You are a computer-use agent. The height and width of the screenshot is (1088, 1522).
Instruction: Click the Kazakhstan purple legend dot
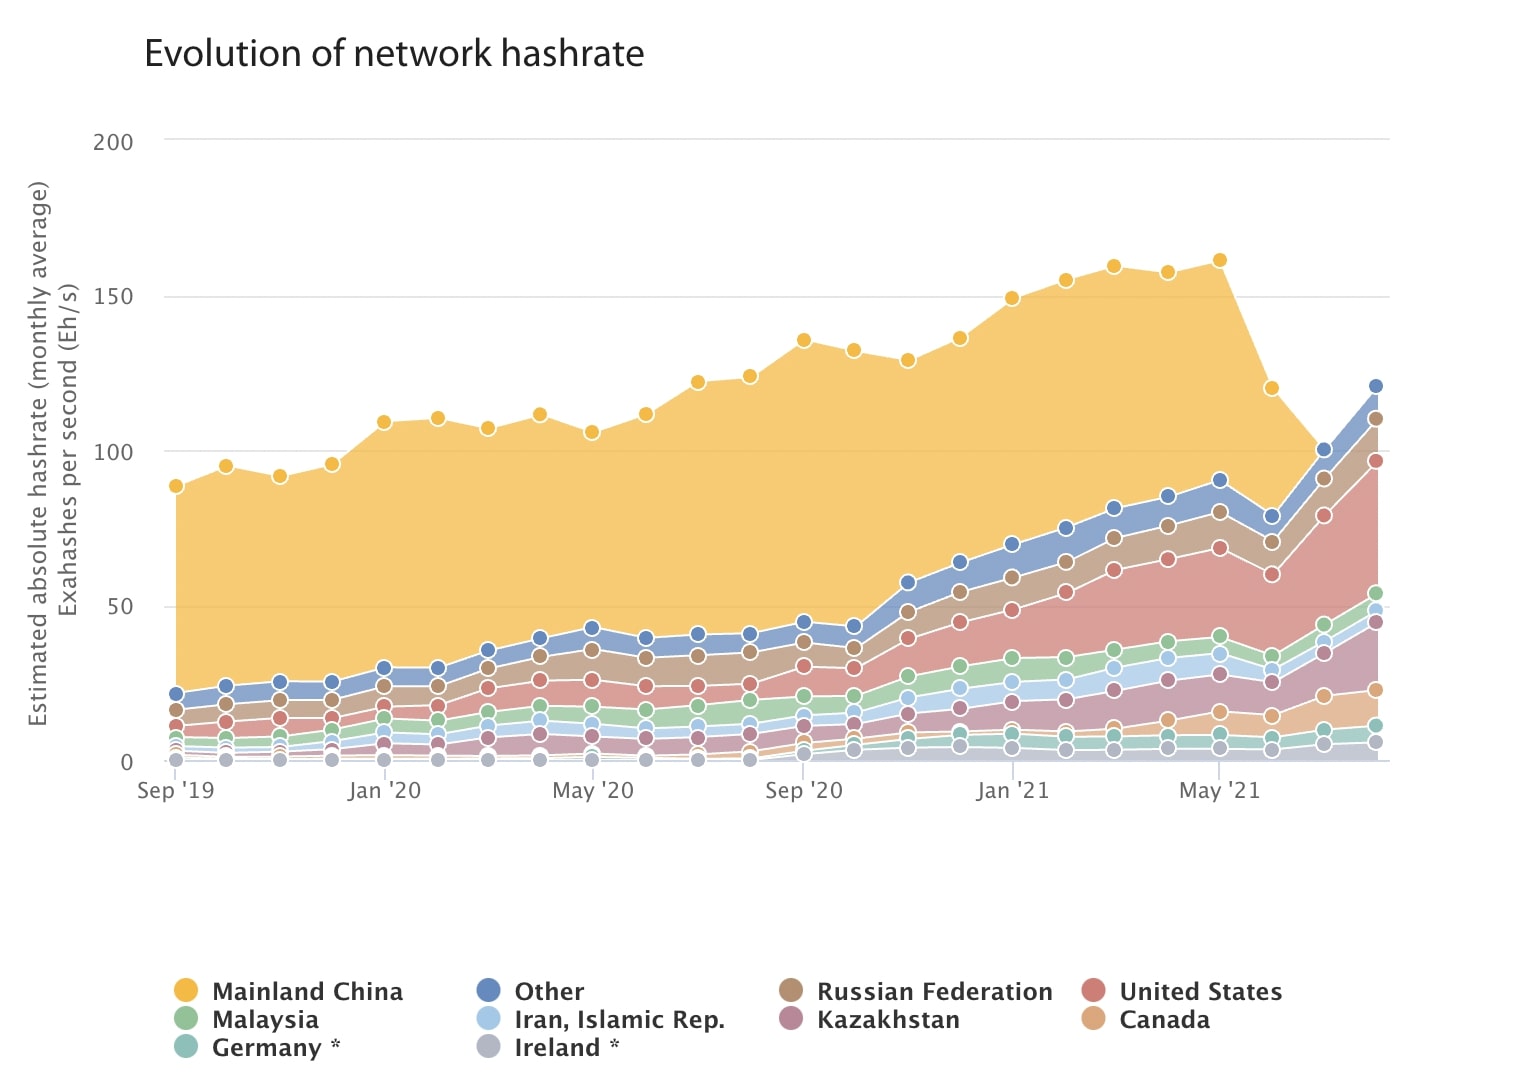tap(793, 1020)
